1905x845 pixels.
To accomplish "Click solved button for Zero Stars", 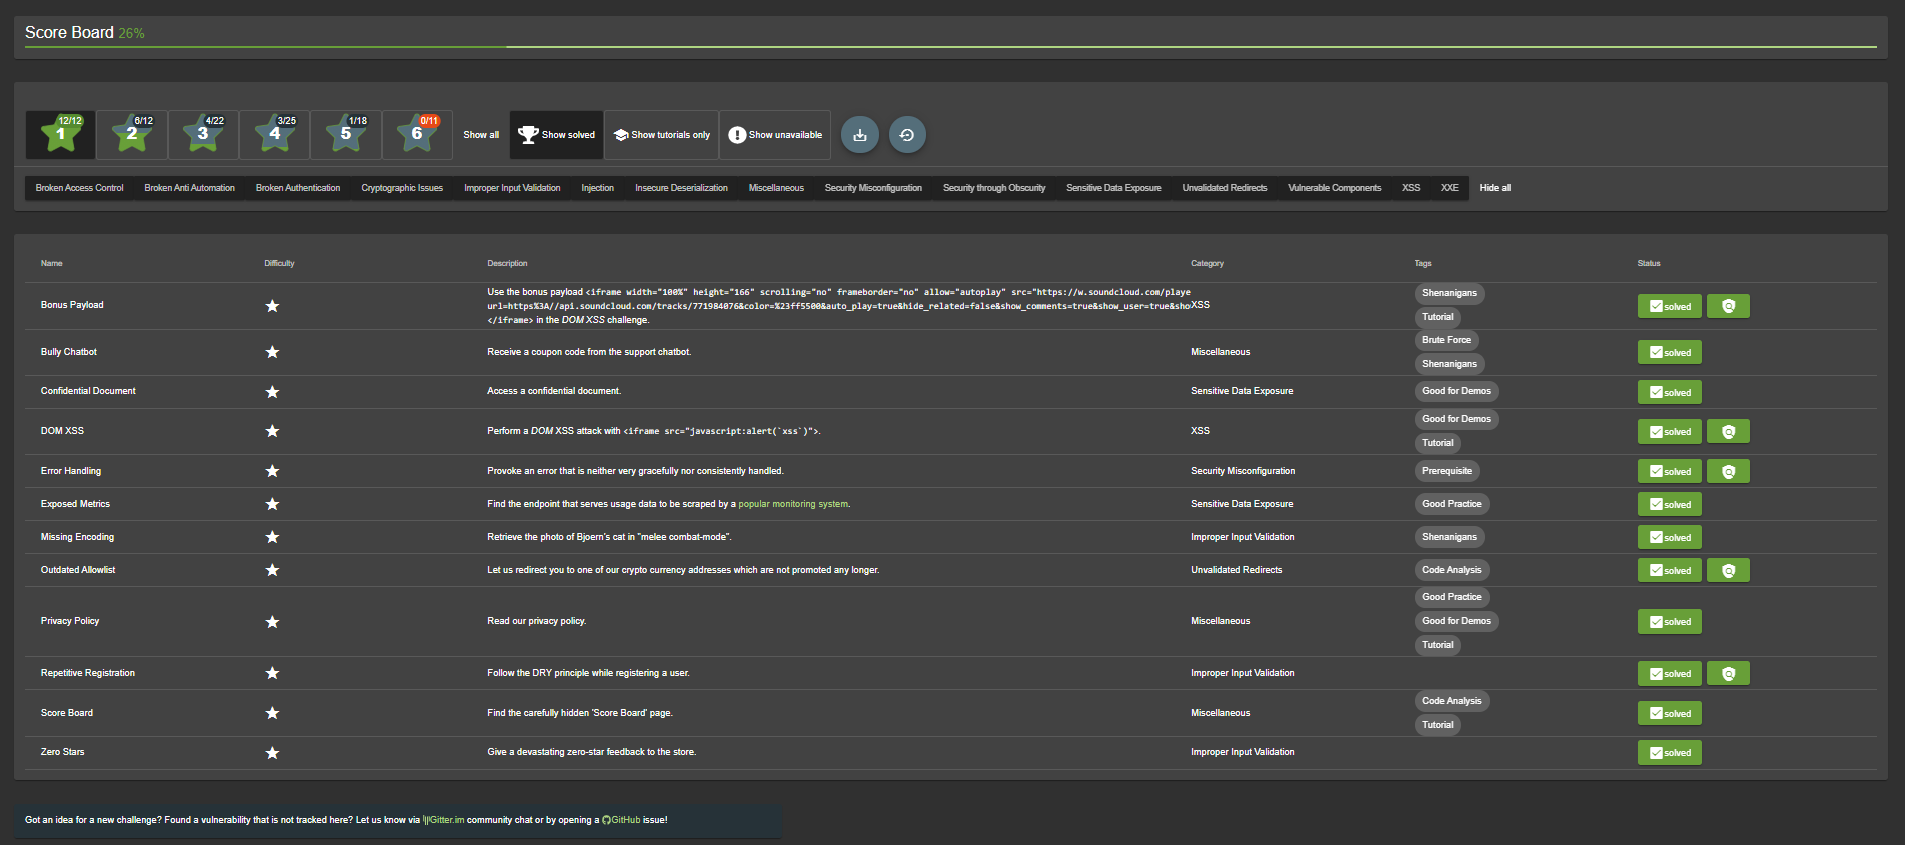I will click(x=1670, y=753).
